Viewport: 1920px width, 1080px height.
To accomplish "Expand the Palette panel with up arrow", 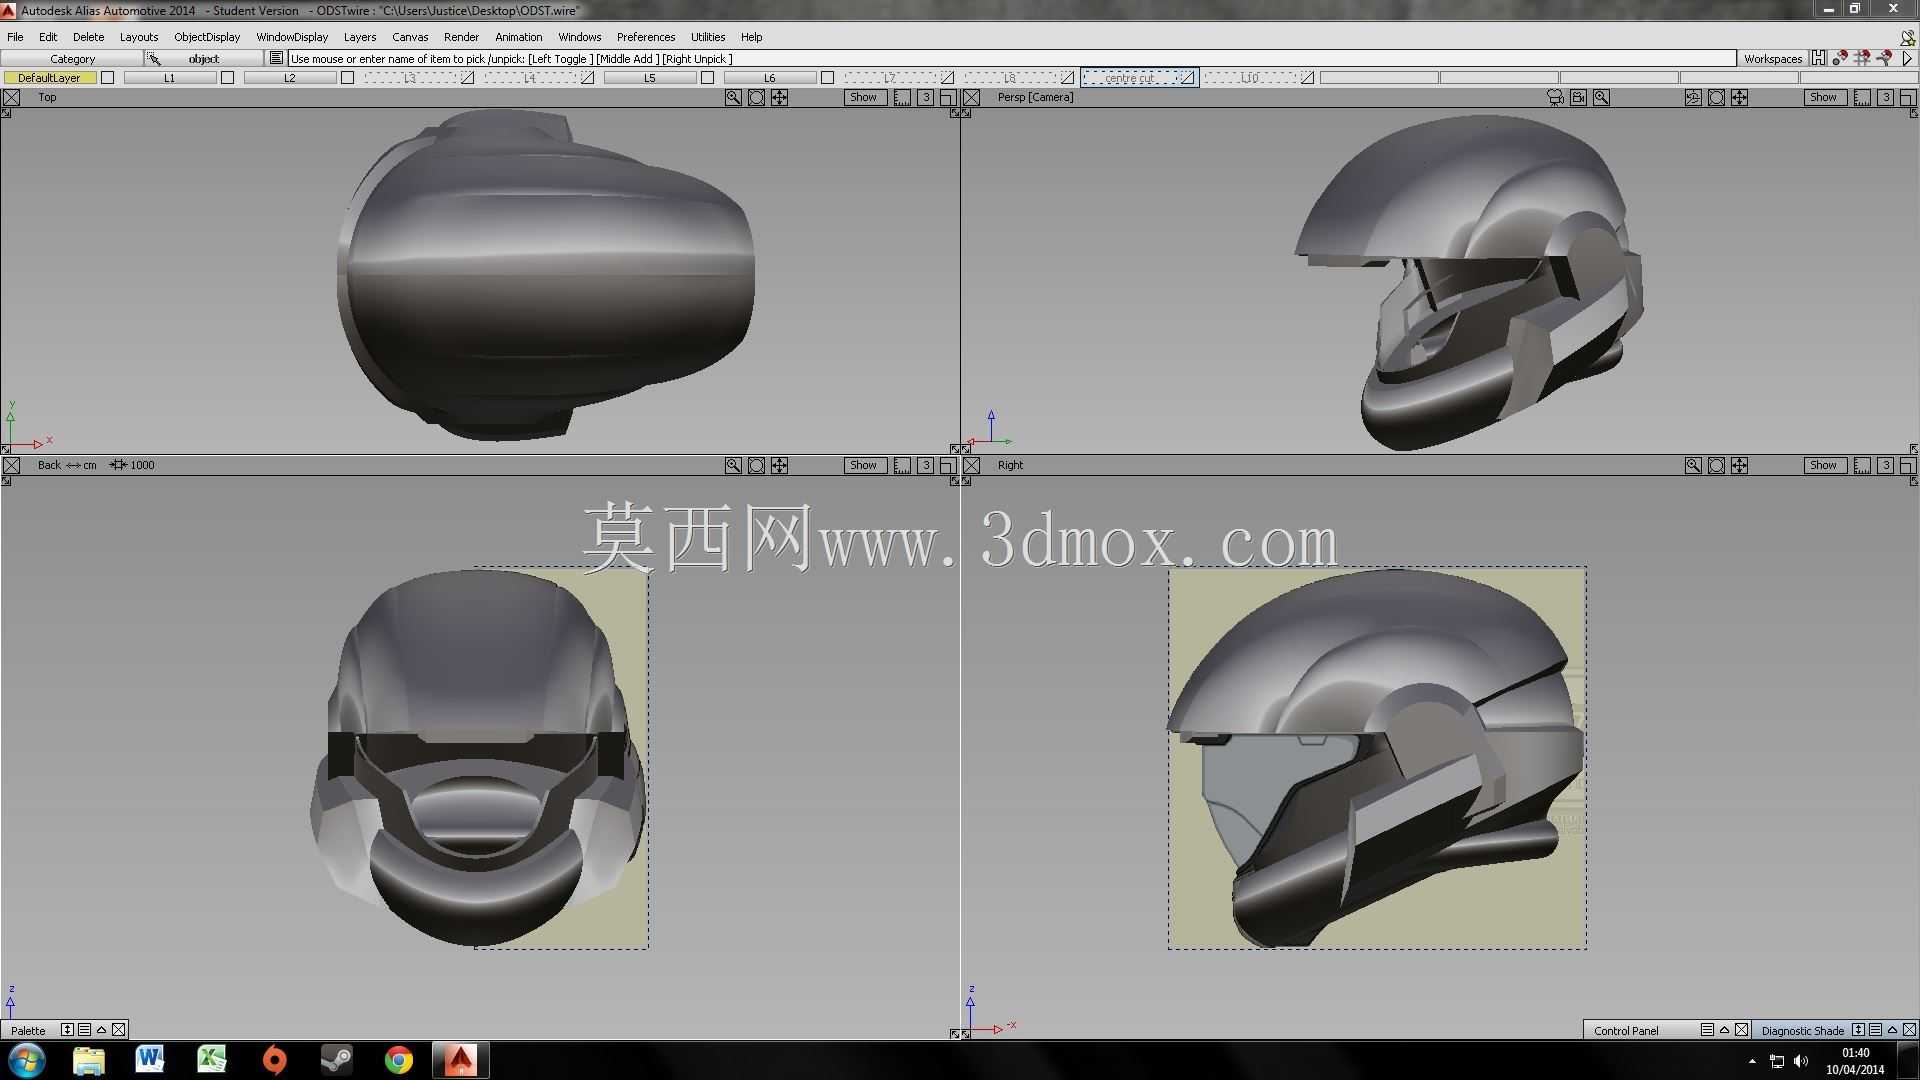I will 101,1031.
